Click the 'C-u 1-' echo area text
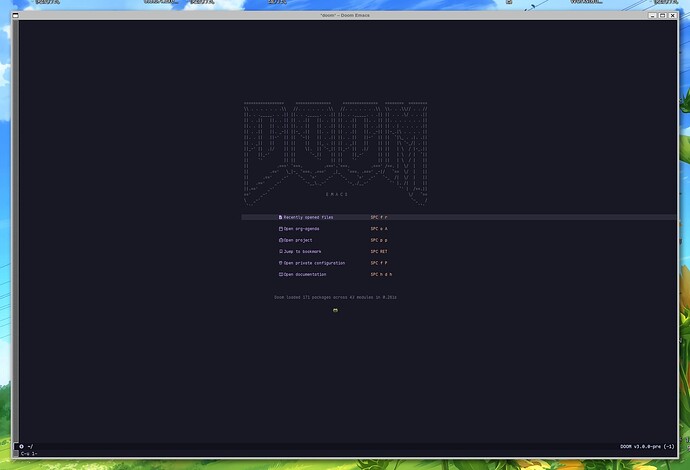 click(29, 454)
